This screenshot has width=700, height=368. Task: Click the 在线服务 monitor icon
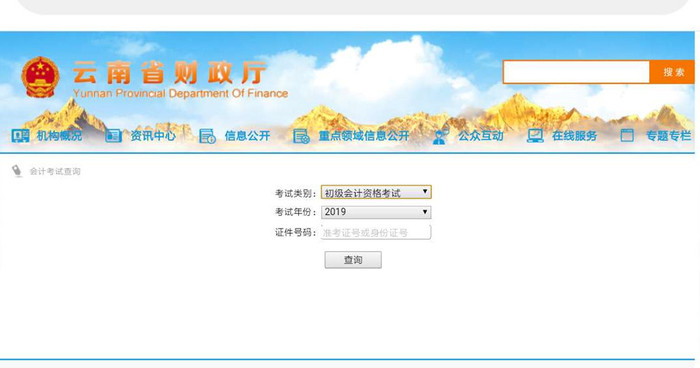tap(535, 136)
